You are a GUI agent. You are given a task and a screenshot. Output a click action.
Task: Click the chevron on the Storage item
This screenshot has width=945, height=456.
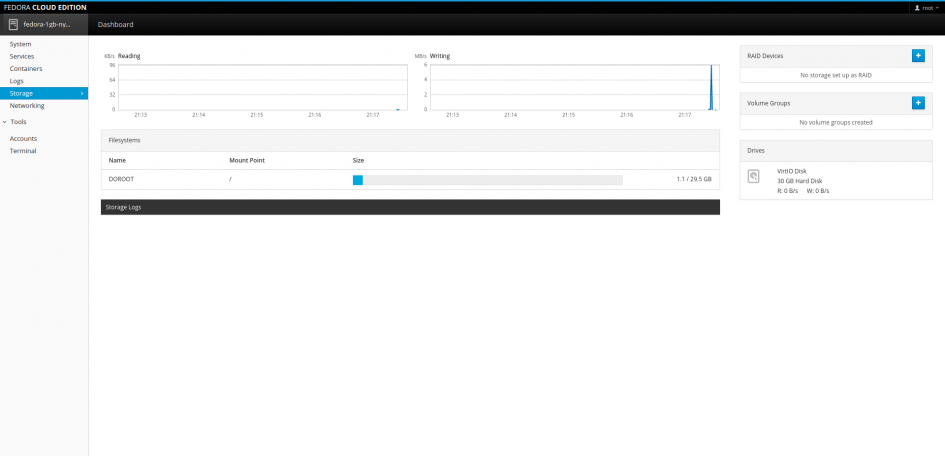pyautogui.click(x=81, y=93)
